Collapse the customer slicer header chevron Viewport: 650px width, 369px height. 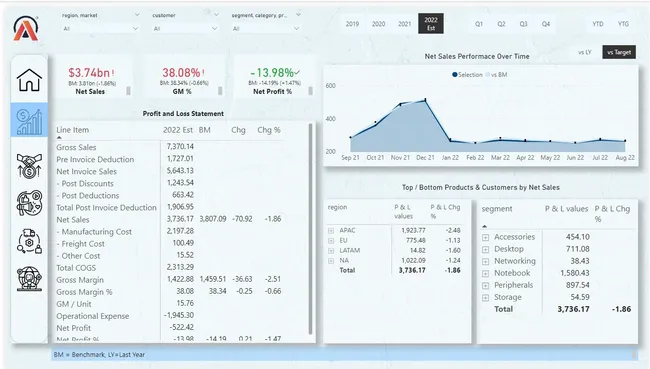coord(216,15)
